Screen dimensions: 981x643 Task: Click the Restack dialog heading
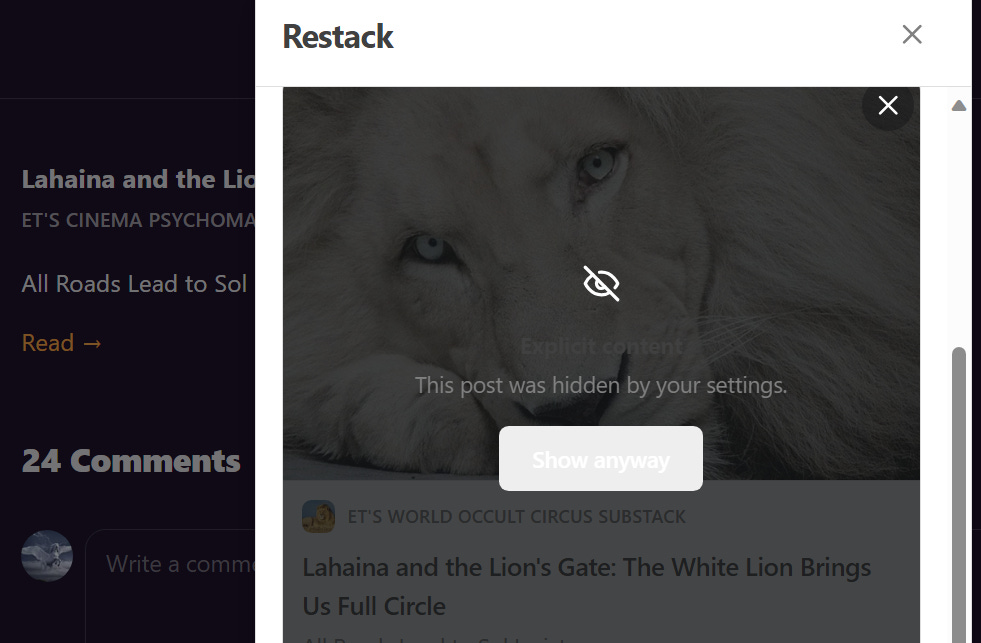(x=337, y=36)
